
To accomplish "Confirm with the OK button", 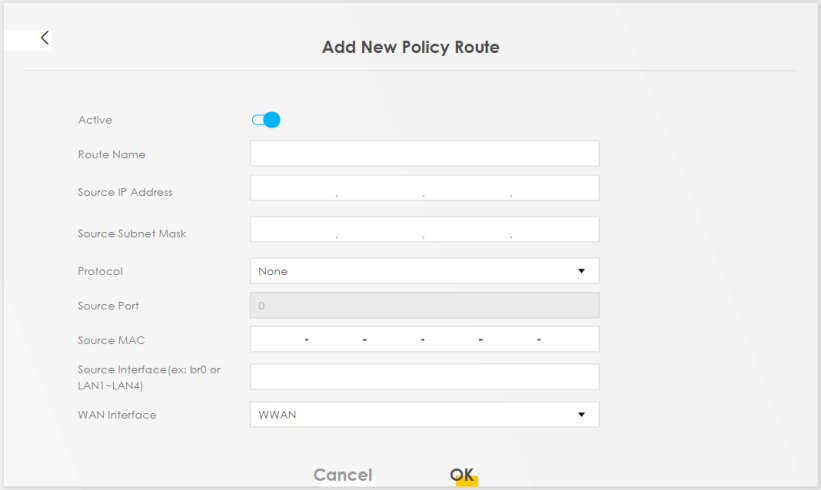I will (462, 475).
